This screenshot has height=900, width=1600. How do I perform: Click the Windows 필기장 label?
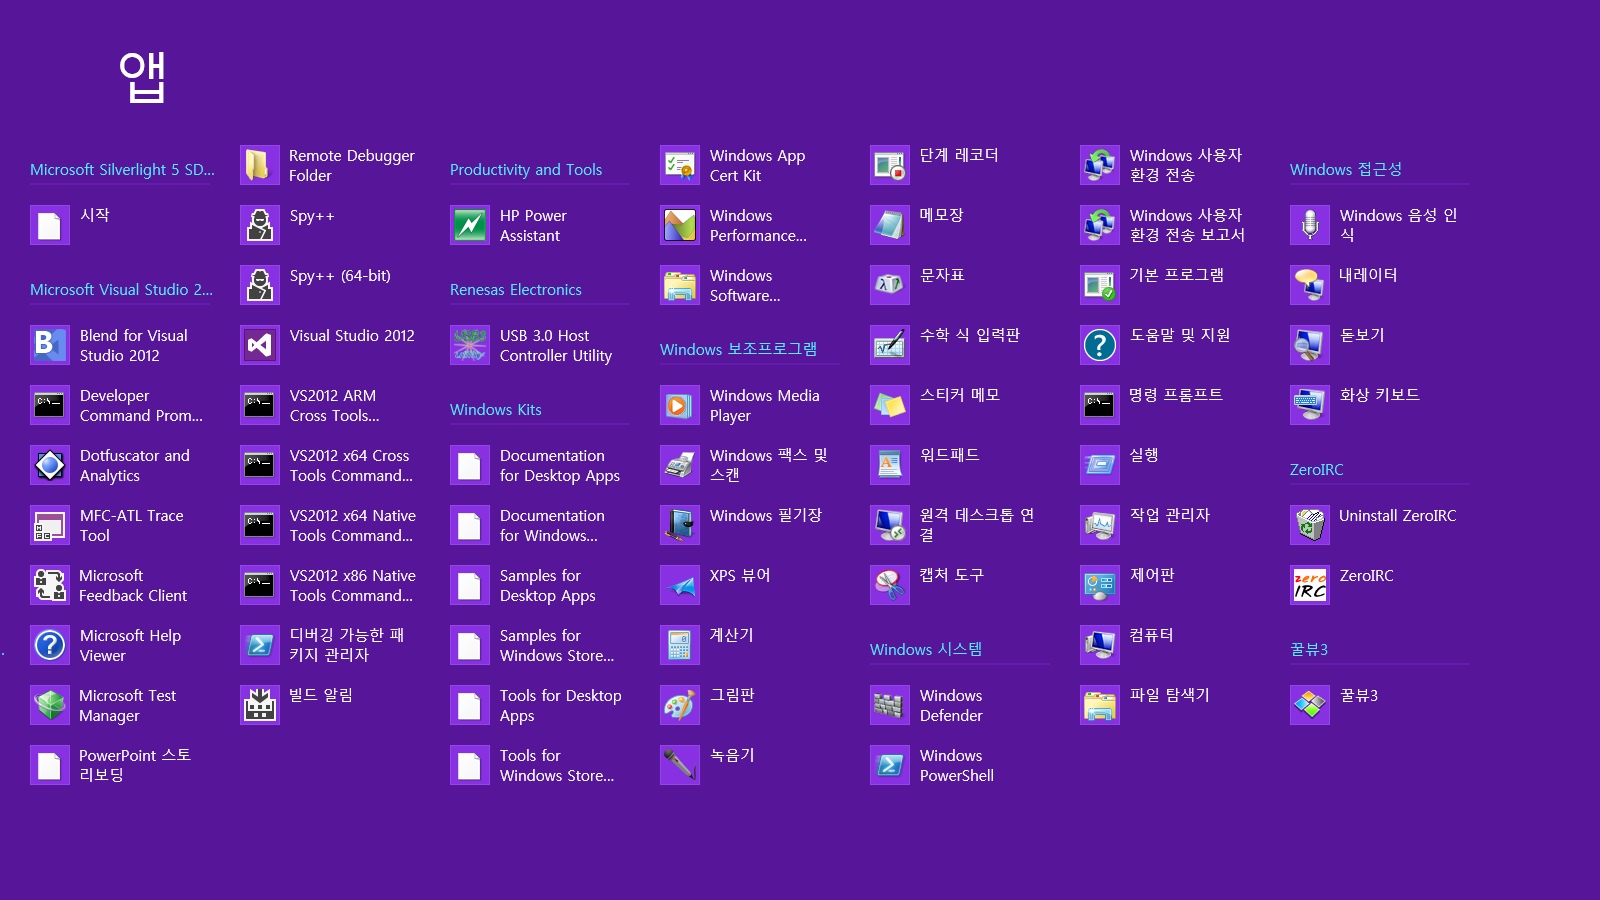tap(766, 516)
